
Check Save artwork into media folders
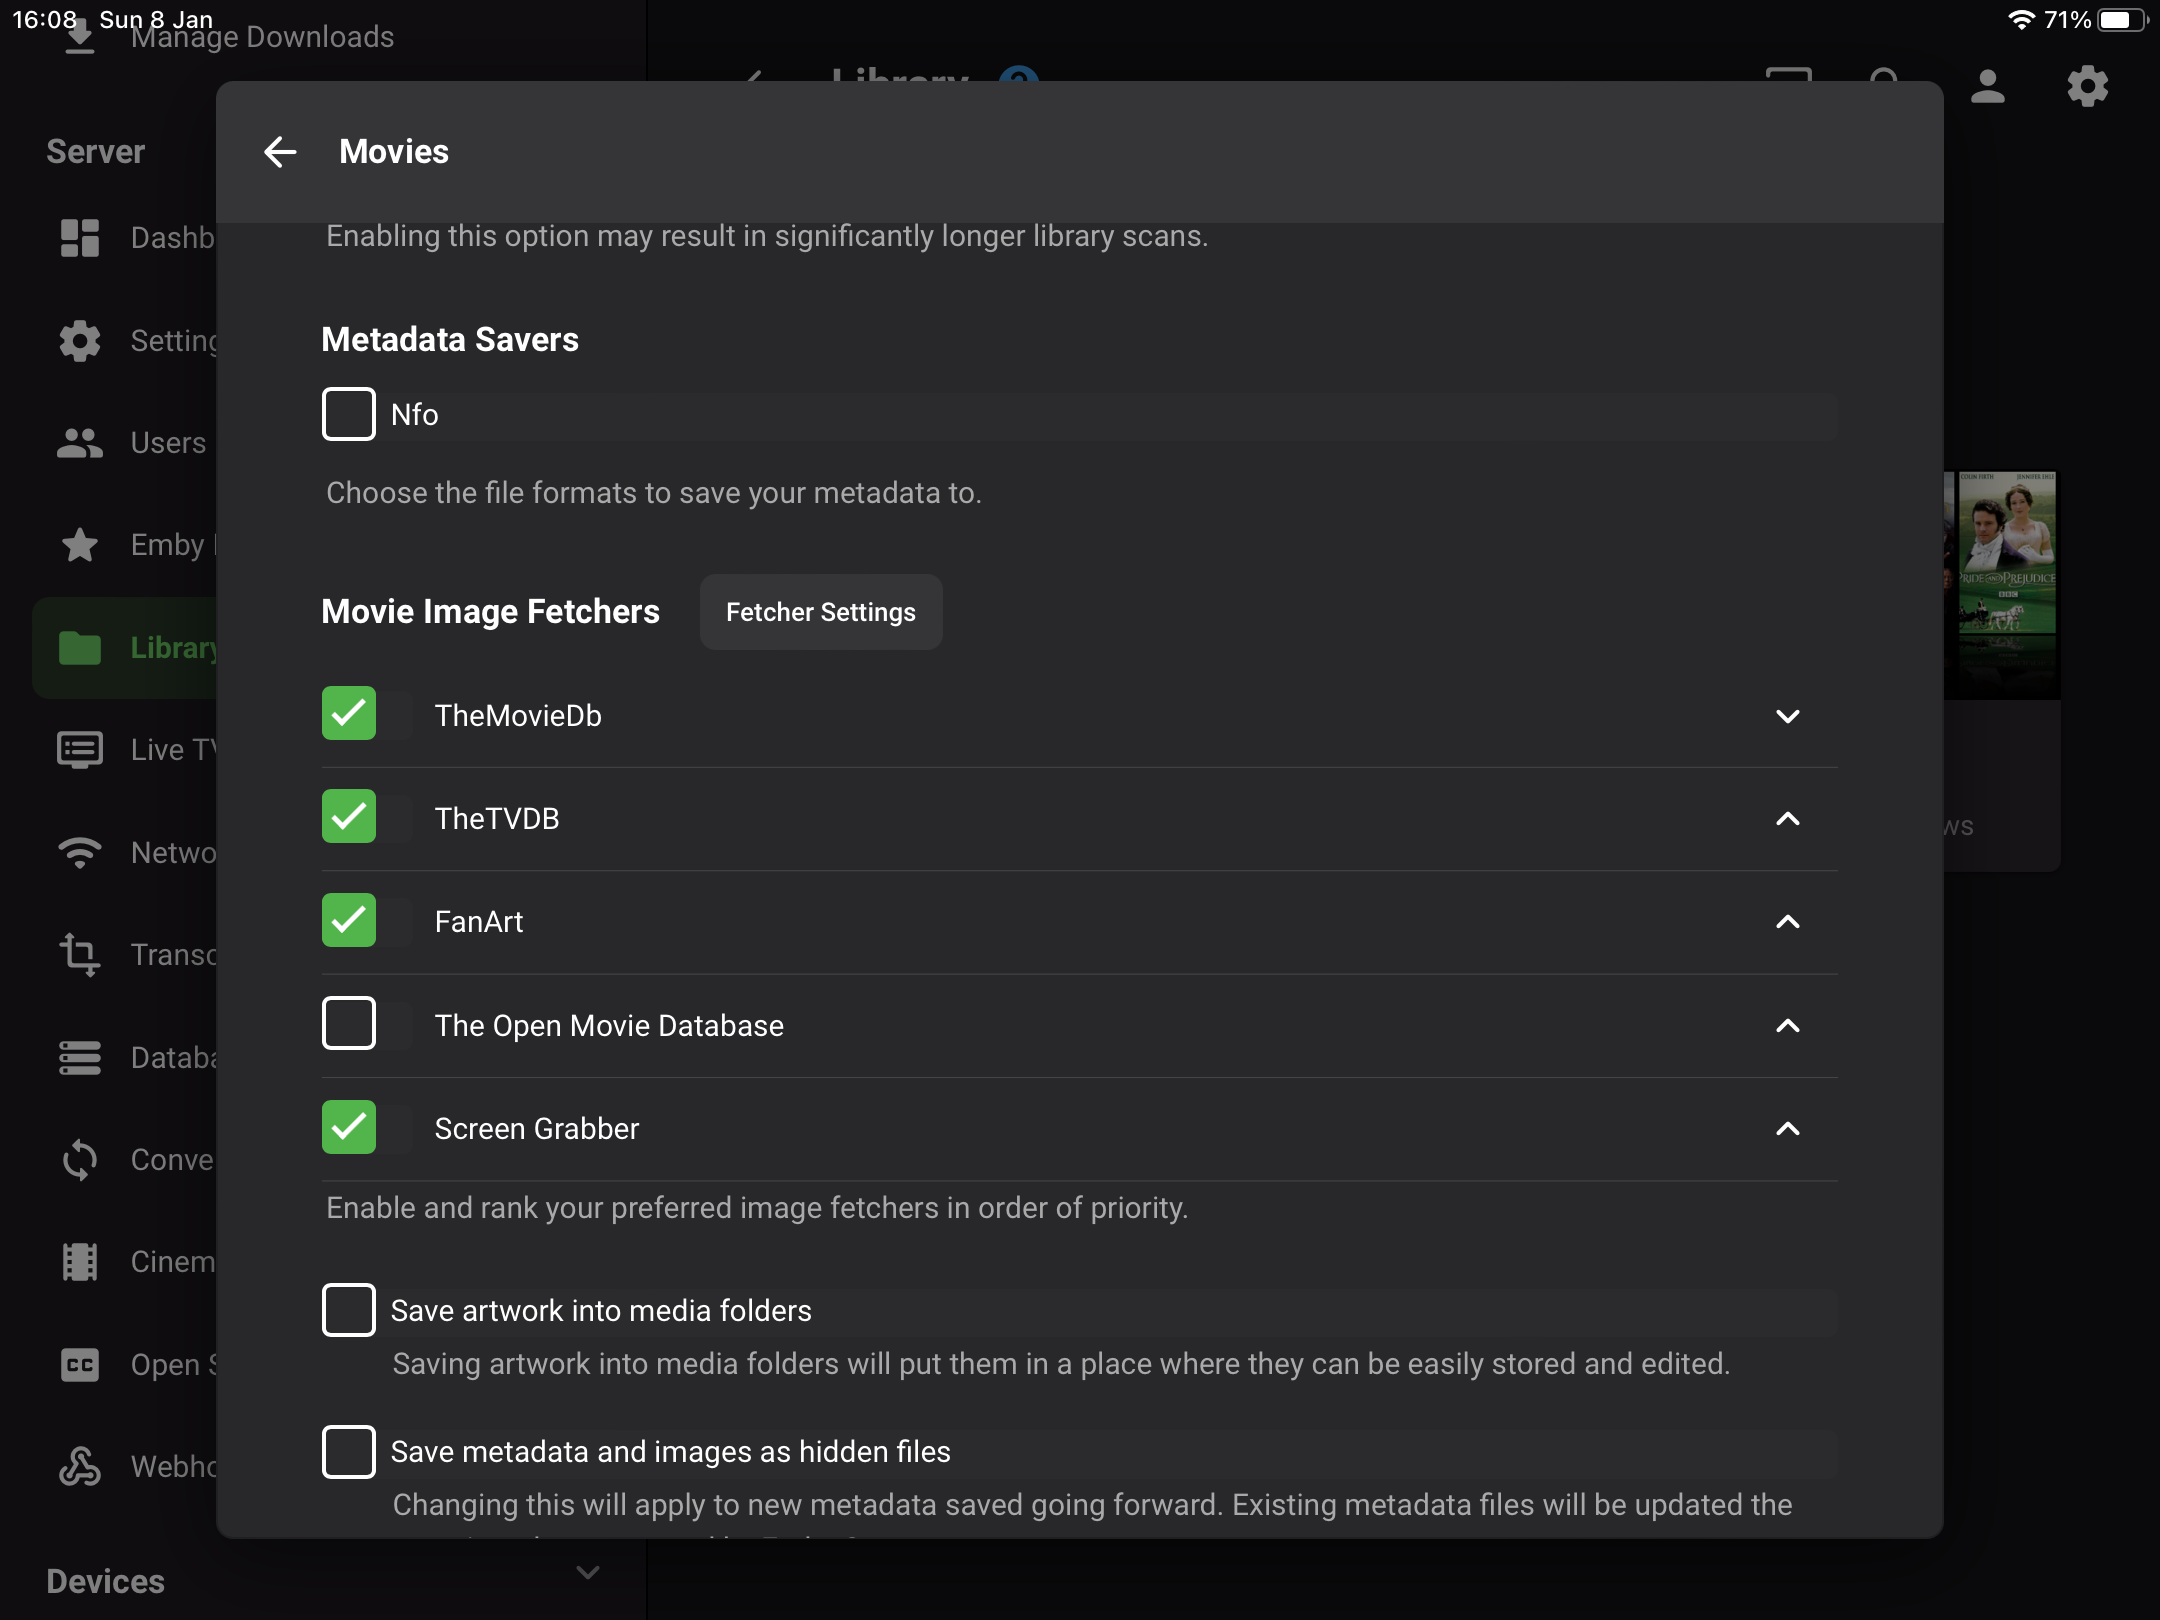(349, 1310)
